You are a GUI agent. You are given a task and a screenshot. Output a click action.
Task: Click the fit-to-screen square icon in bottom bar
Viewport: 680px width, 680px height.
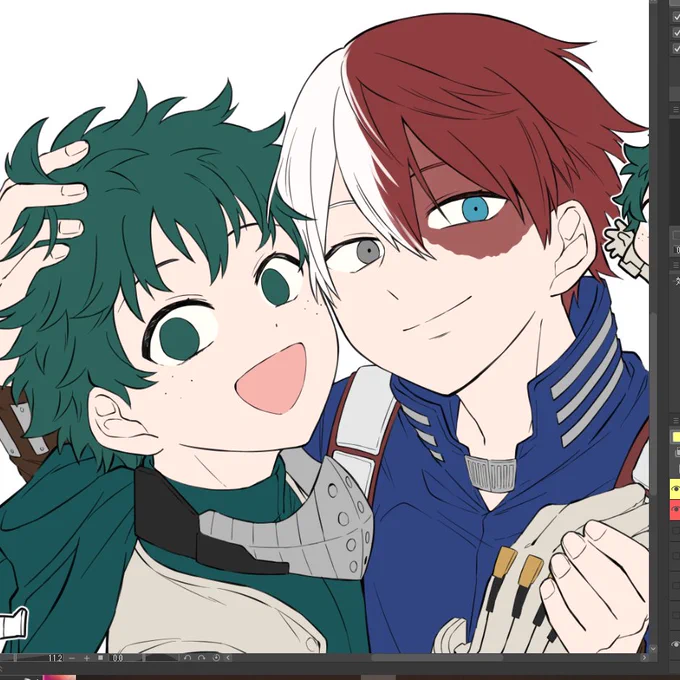(101, 658)
